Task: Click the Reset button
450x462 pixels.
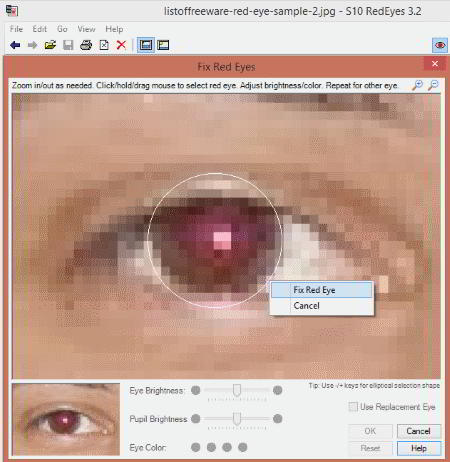Action: coord(370,448)
